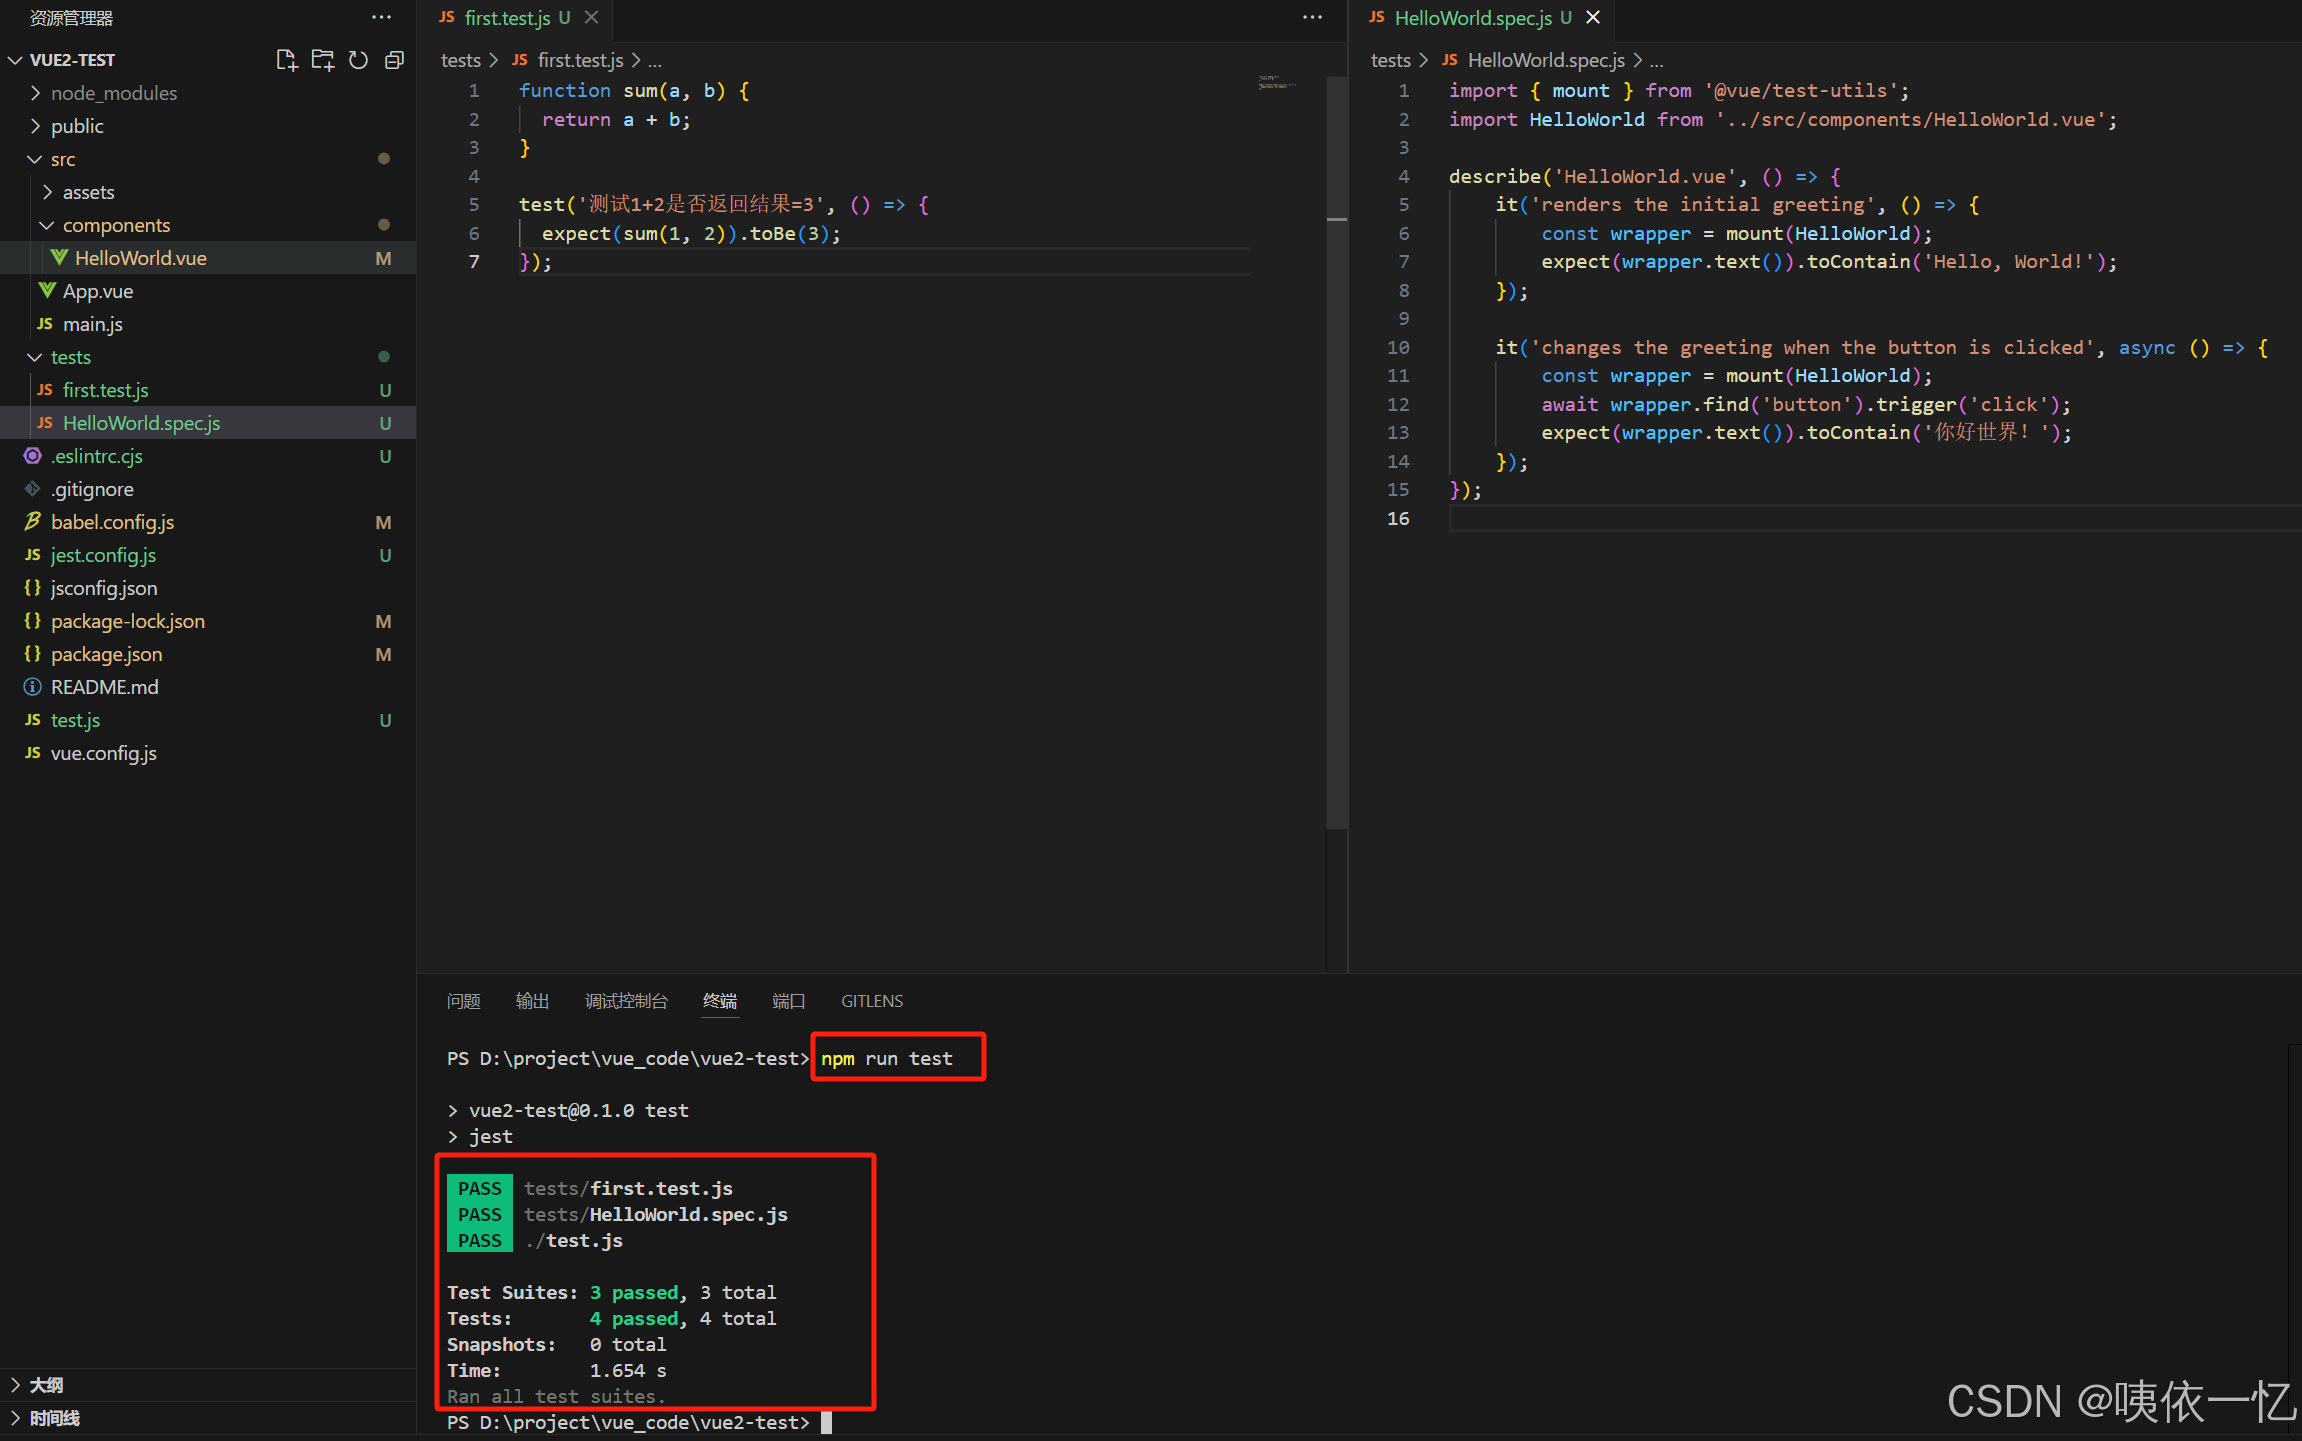Viewport: 2302px width, 1441px height.
Task: Expand the public folder
Action: pos(77,126)
